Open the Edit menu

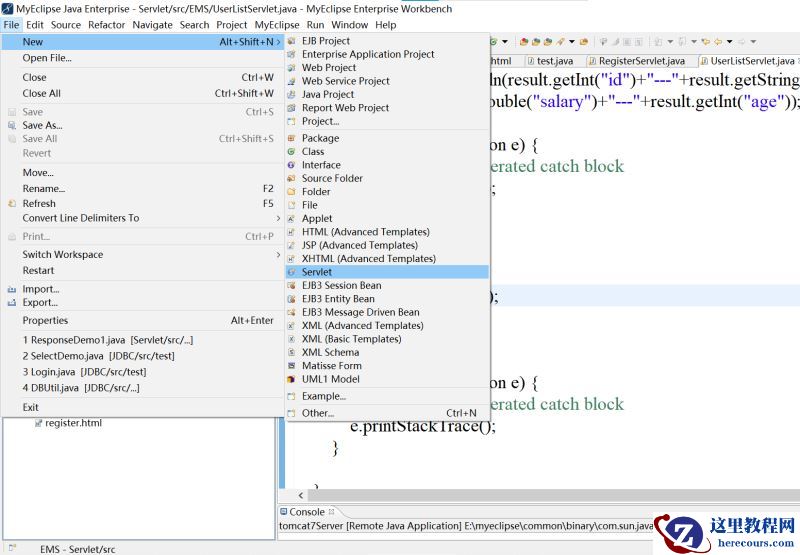click(35, 24)
